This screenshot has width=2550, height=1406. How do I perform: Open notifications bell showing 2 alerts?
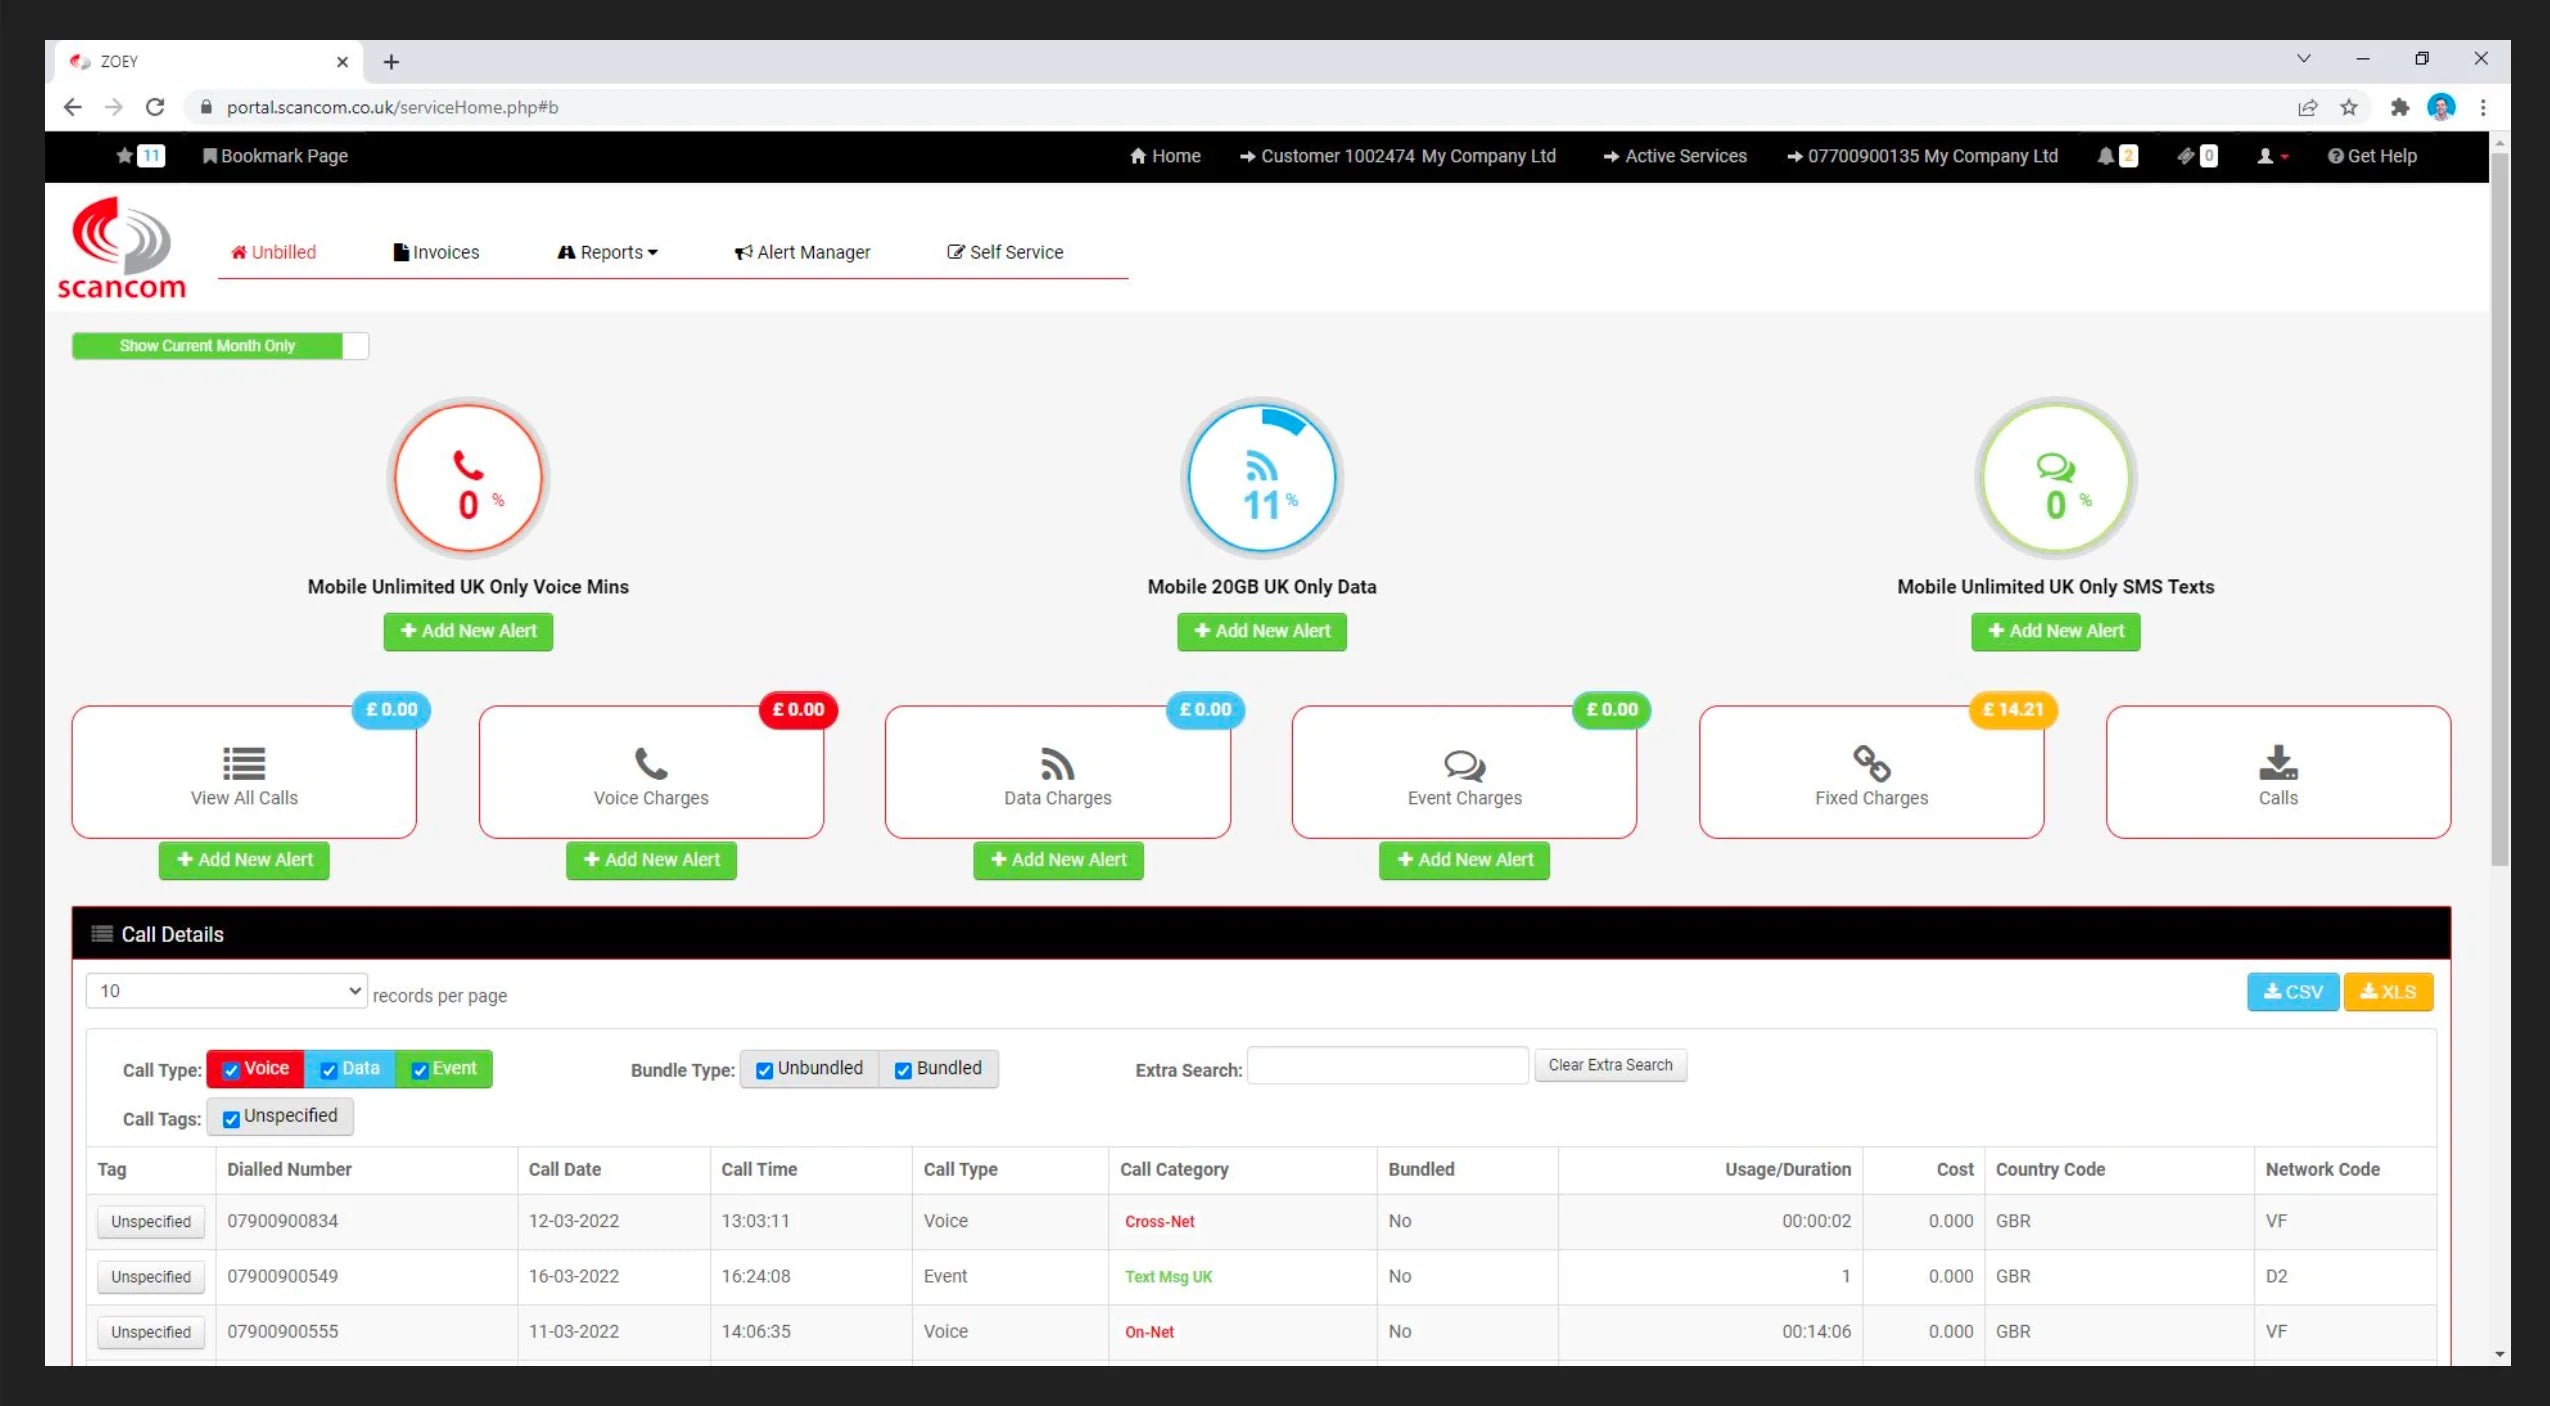[2112, 156]
